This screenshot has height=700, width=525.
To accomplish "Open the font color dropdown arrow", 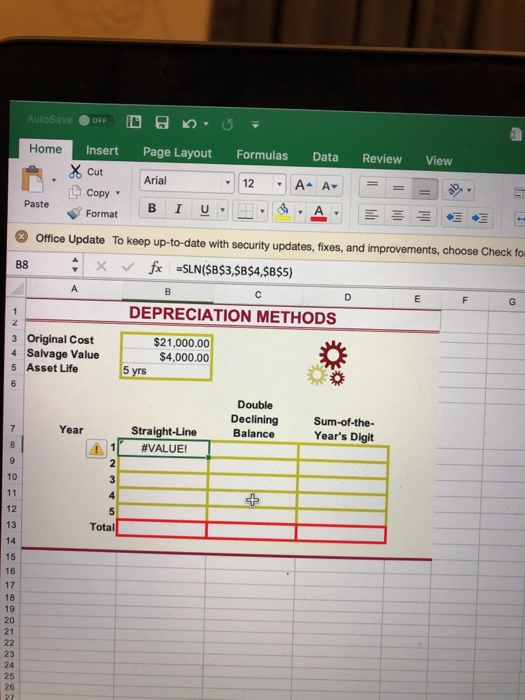I will [x=337, y=213].
